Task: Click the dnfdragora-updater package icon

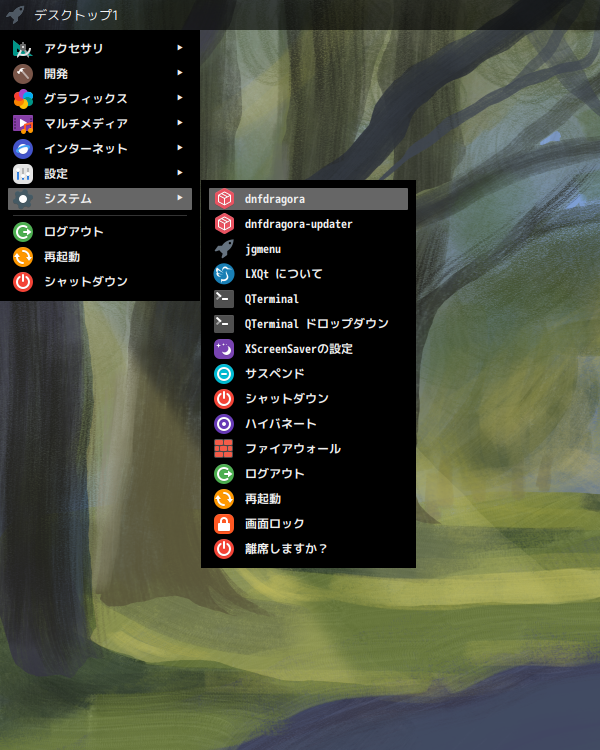Action: point(224,224)
